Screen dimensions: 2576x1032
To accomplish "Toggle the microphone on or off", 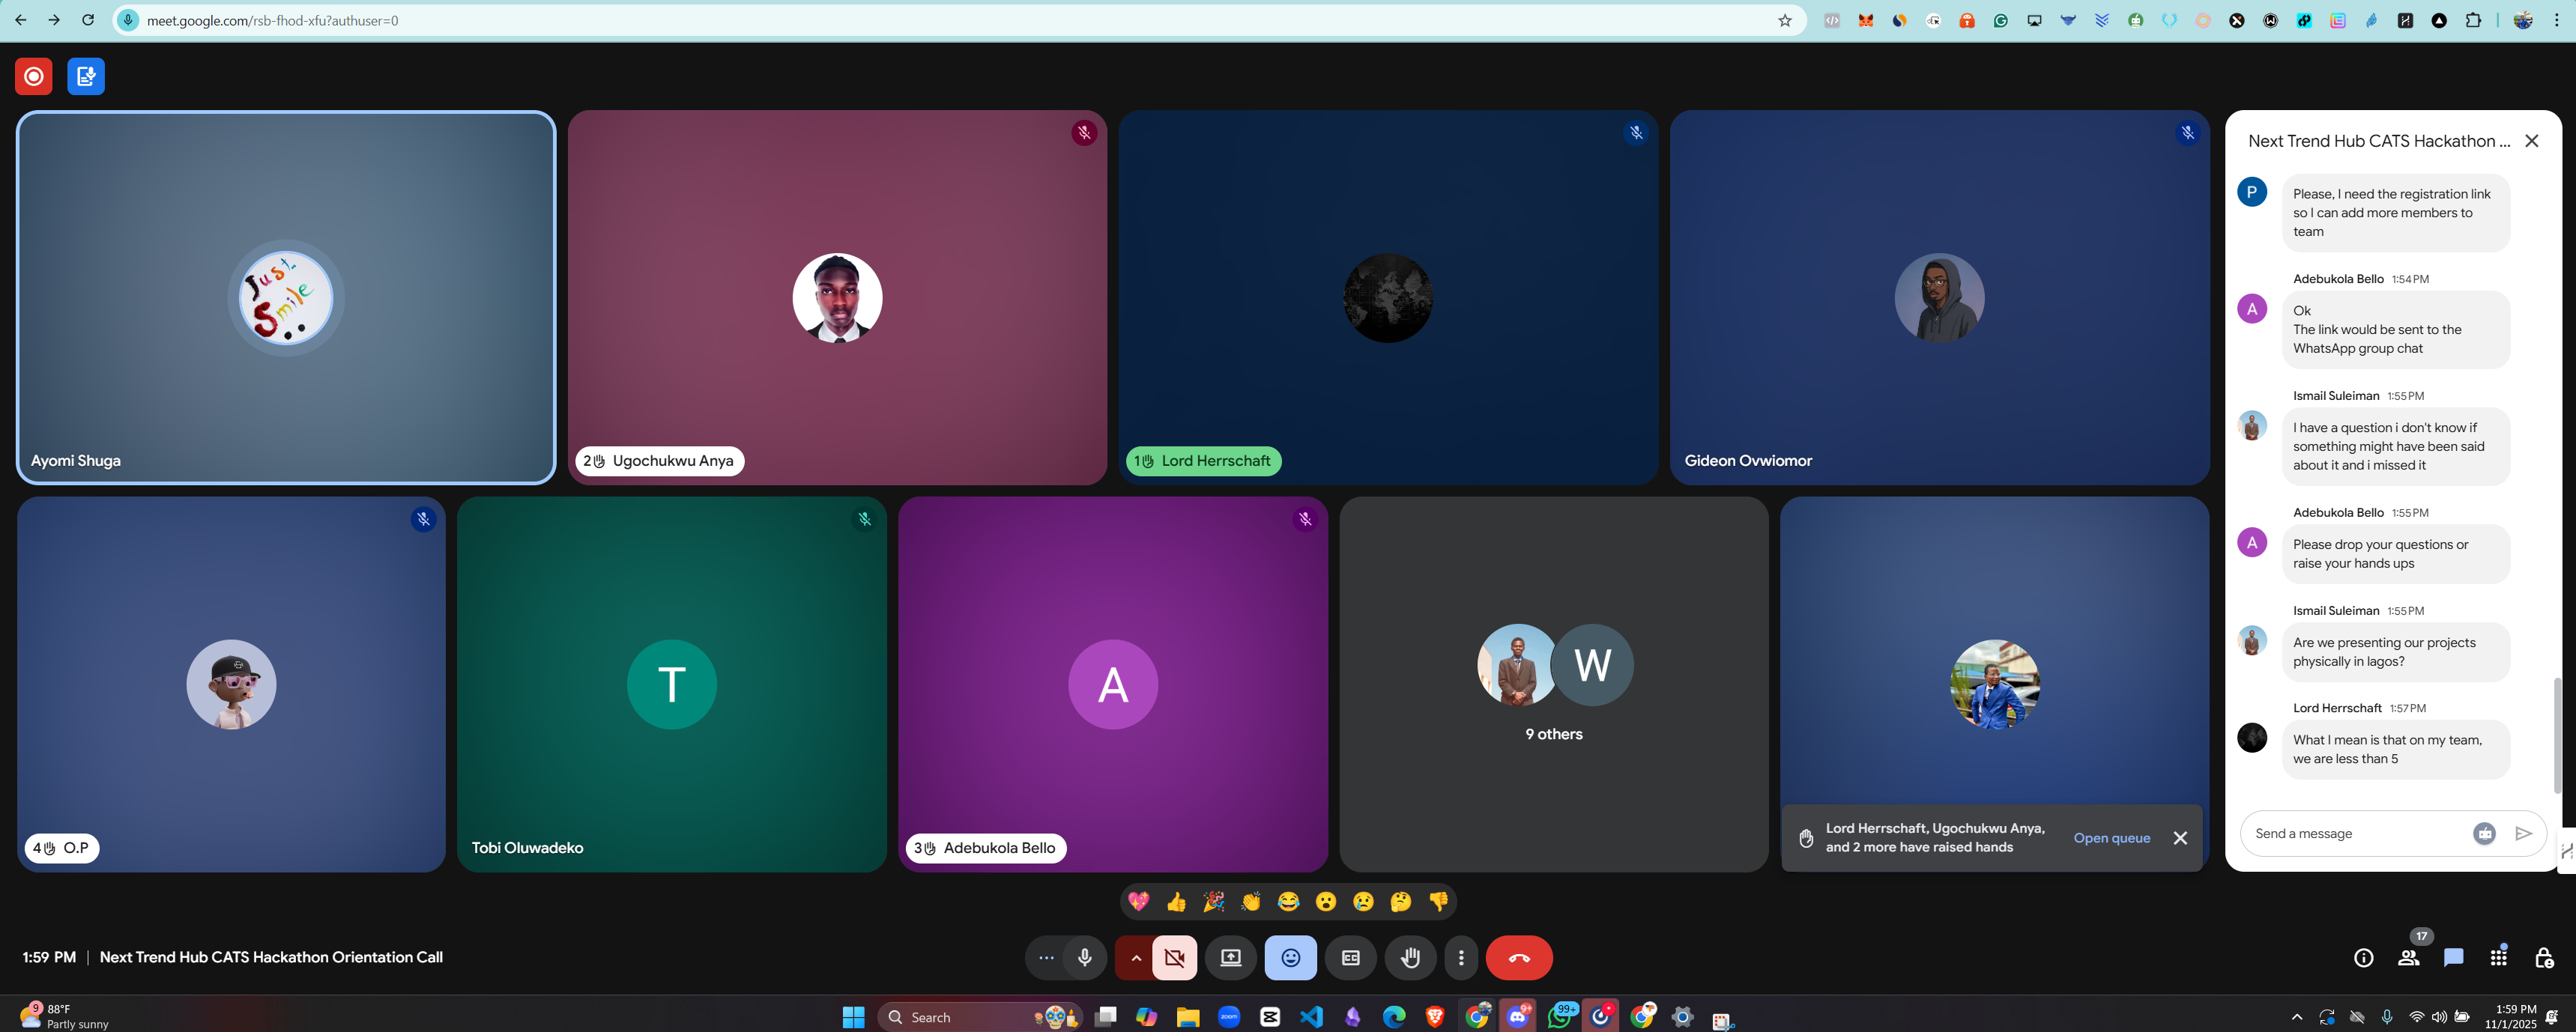I will pos(1085,958).
